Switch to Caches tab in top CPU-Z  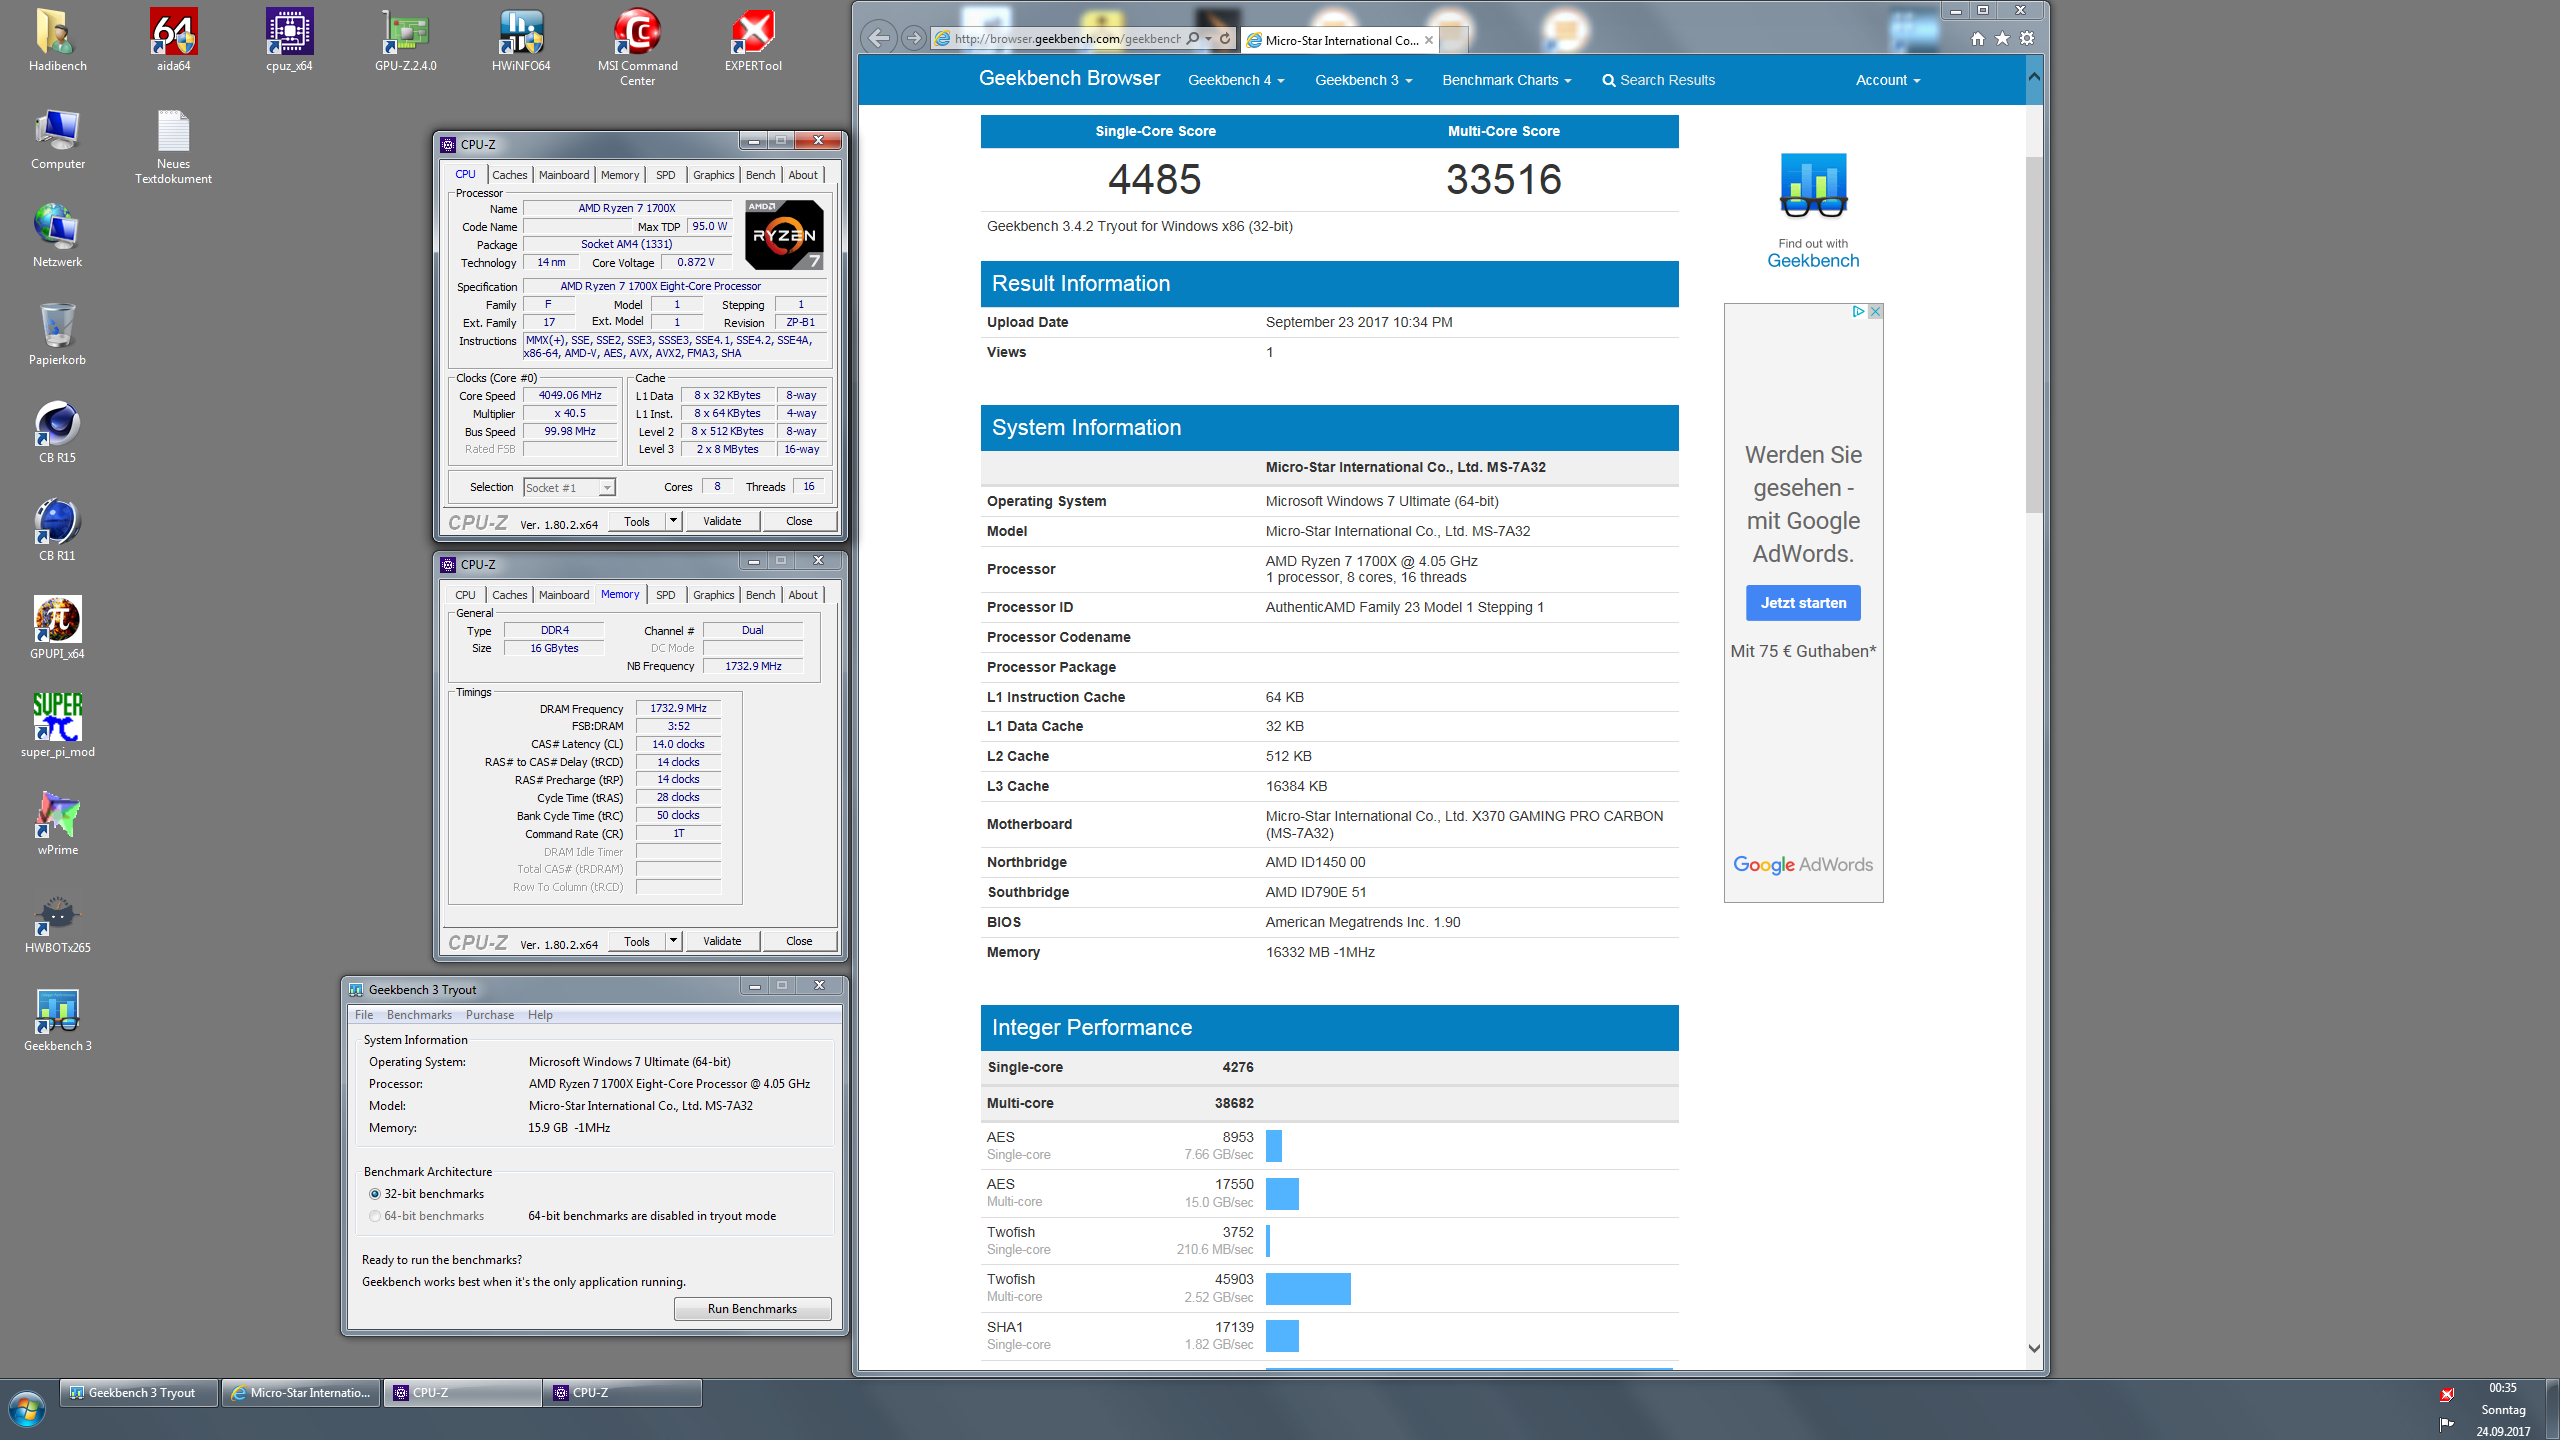[509, 175]
